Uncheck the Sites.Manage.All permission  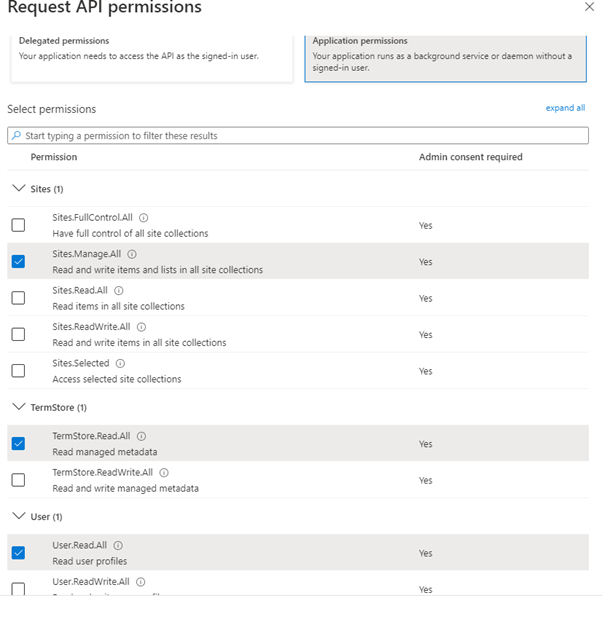18,262
